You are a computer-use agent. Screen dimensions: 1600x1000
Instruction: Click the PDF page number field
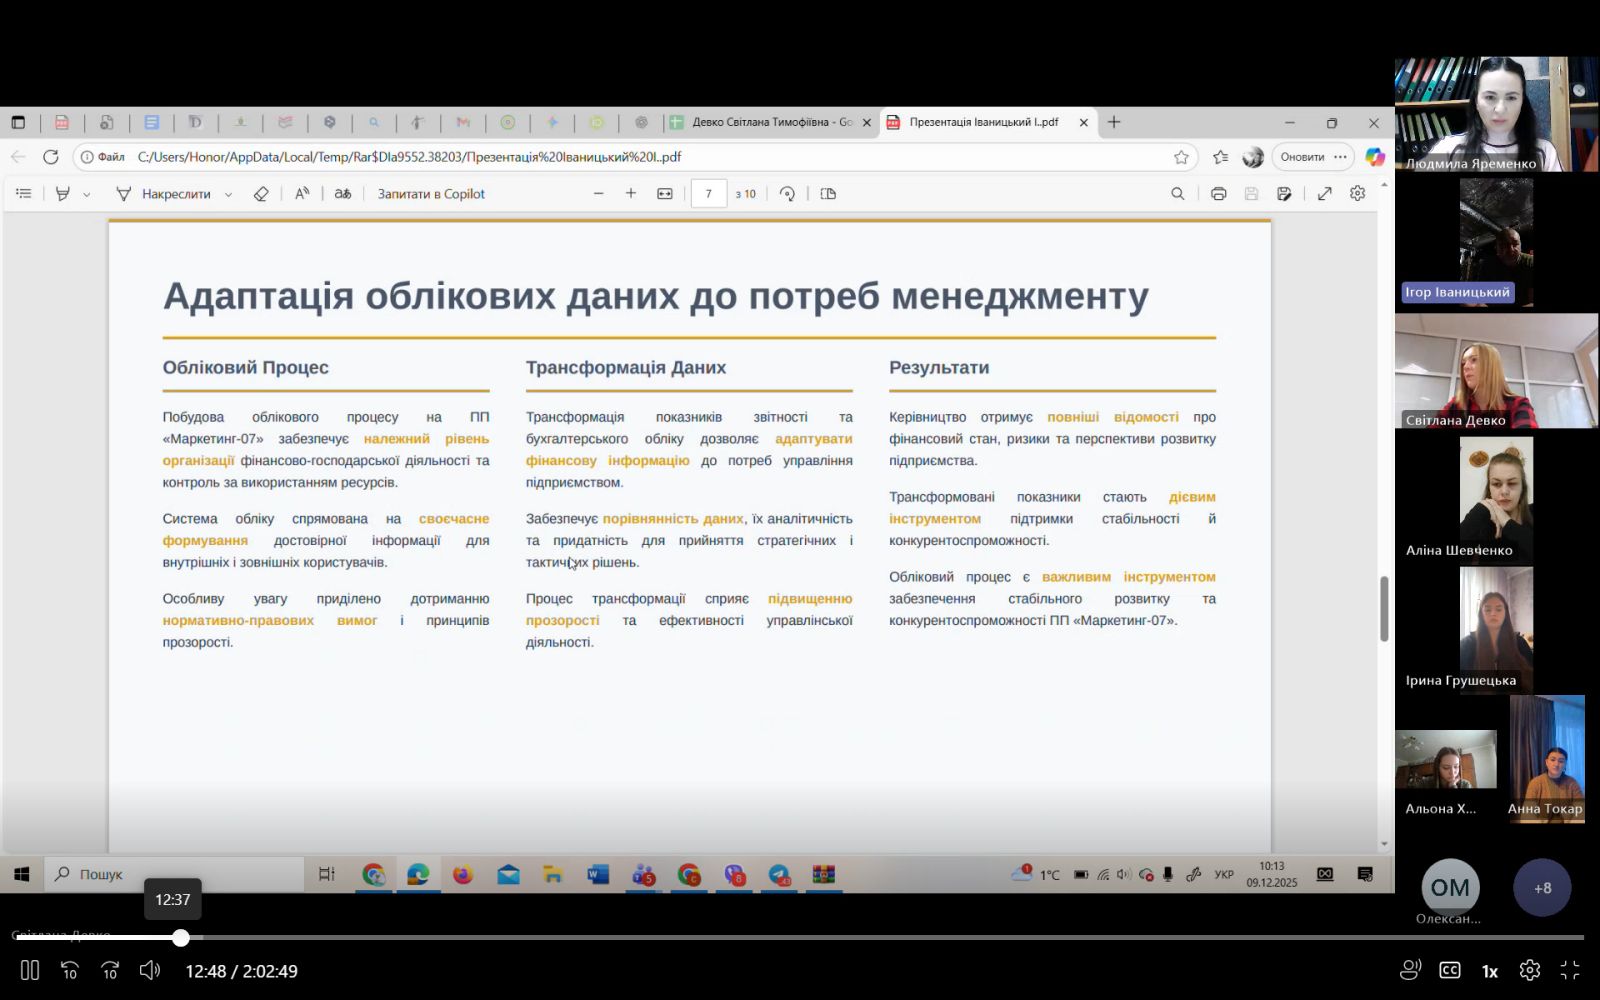[x=708, y=194]
